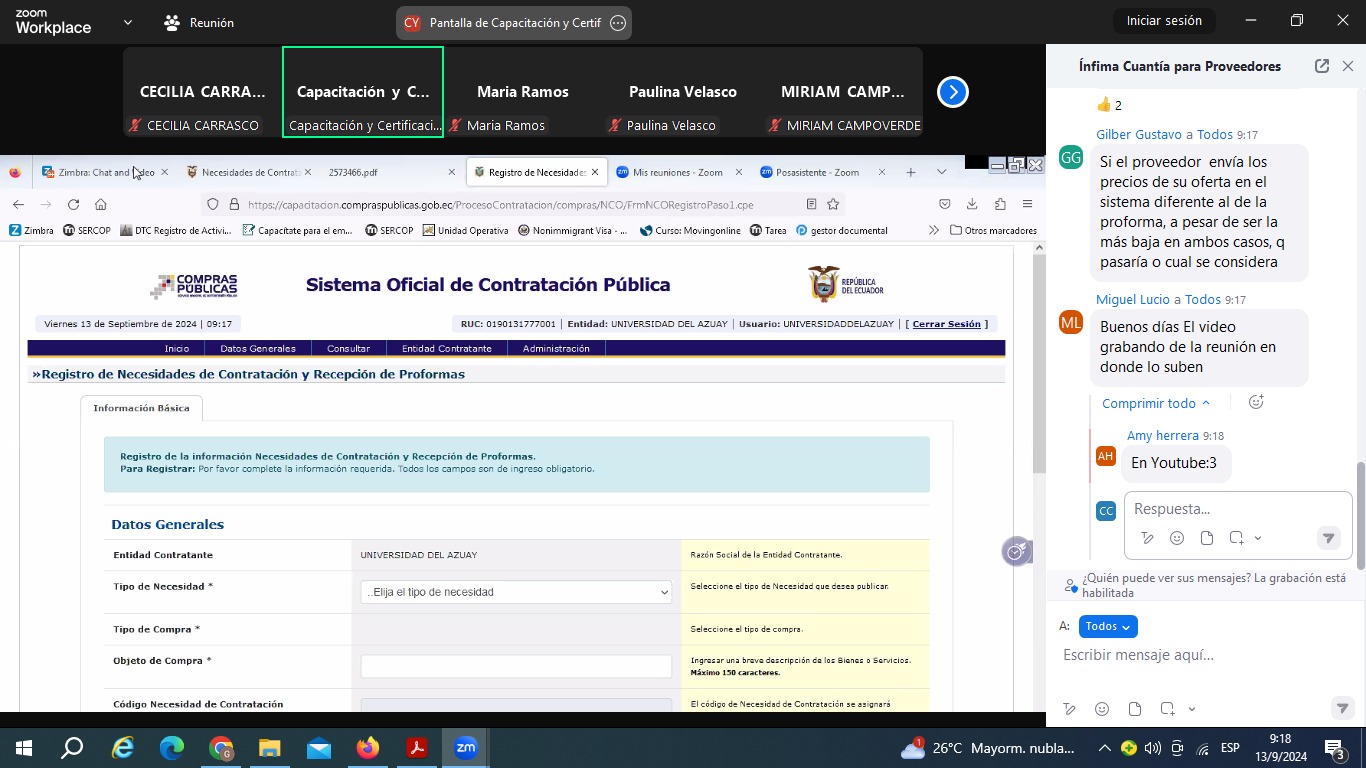Open the formatting tool in the message toolbar
Image resolution: width=1366 pixels, height=768 pixels.
(x=1069, y=709)
